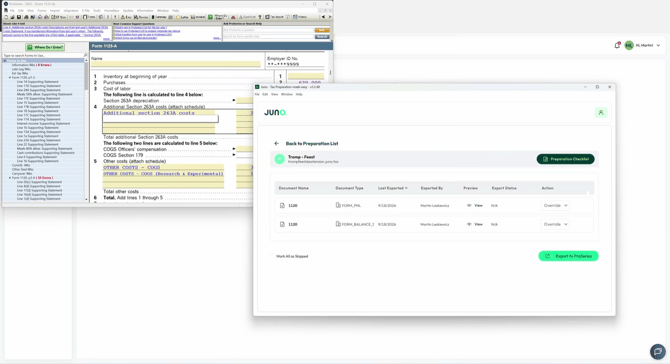Click the Name field on Form 1125-A

(176, 64)
